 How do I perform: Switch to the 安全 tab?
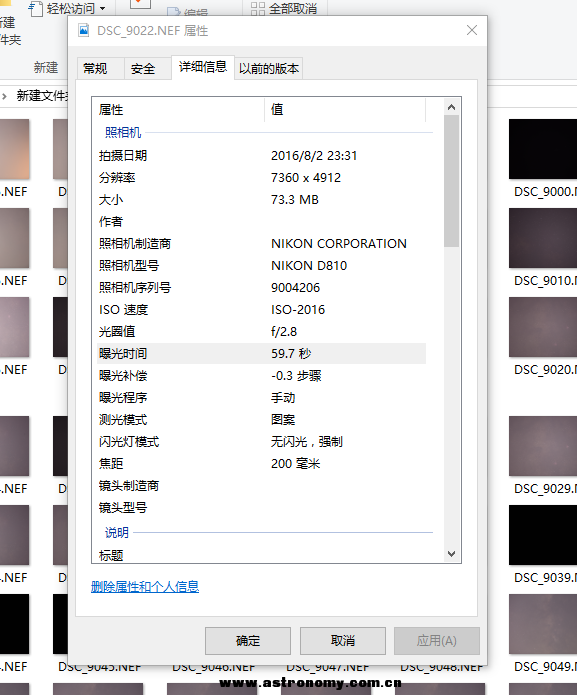148,69
